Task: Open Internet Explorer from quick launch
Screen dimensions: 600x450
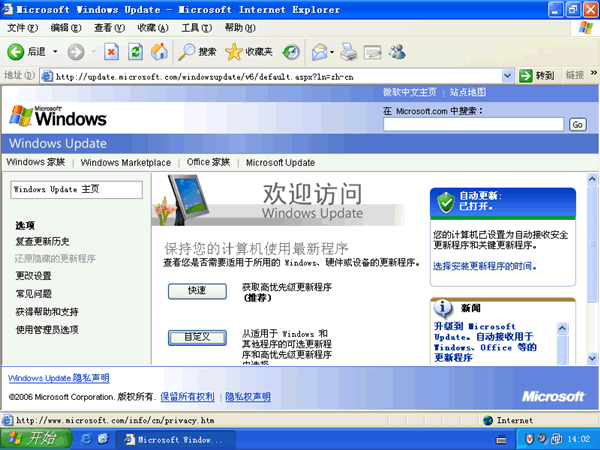Action: coord(86,439)
